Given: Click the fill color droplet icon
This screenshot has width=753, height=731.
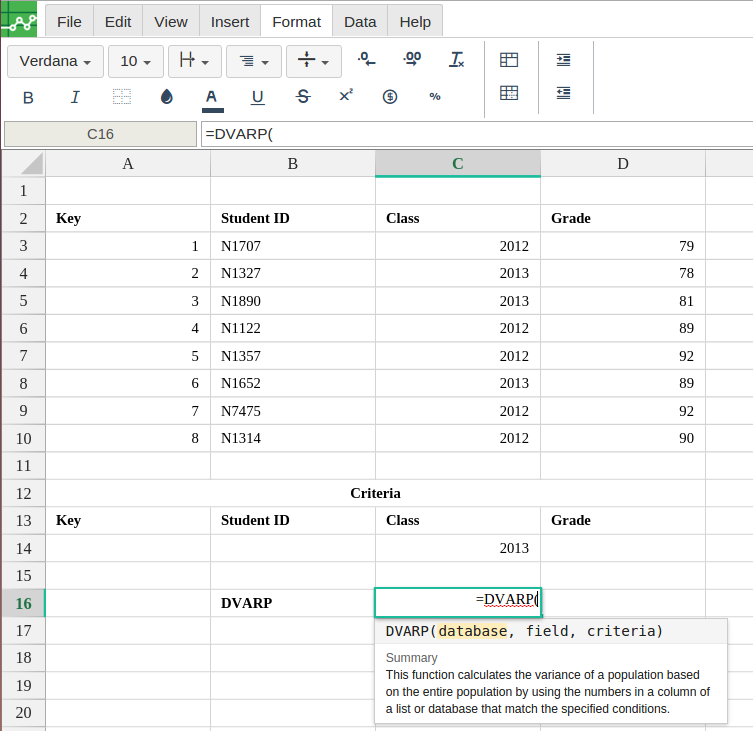Looking at the screenshot, I should tap(167, 97).
